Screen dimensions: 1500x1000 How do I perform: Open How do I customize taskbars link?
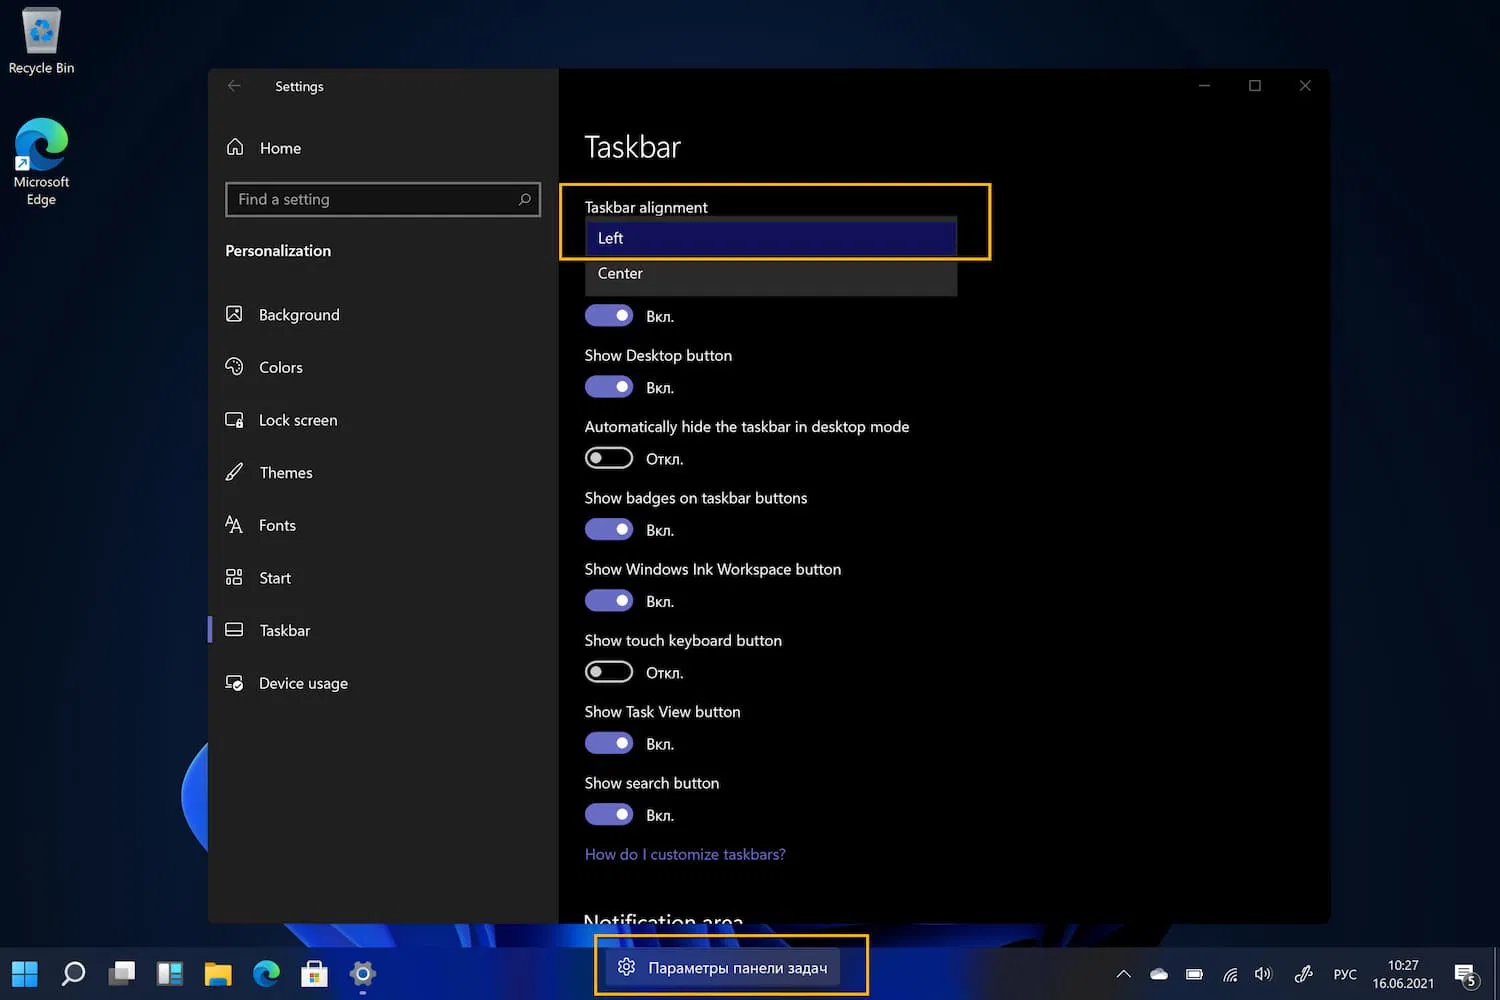[x=685, y=854]
